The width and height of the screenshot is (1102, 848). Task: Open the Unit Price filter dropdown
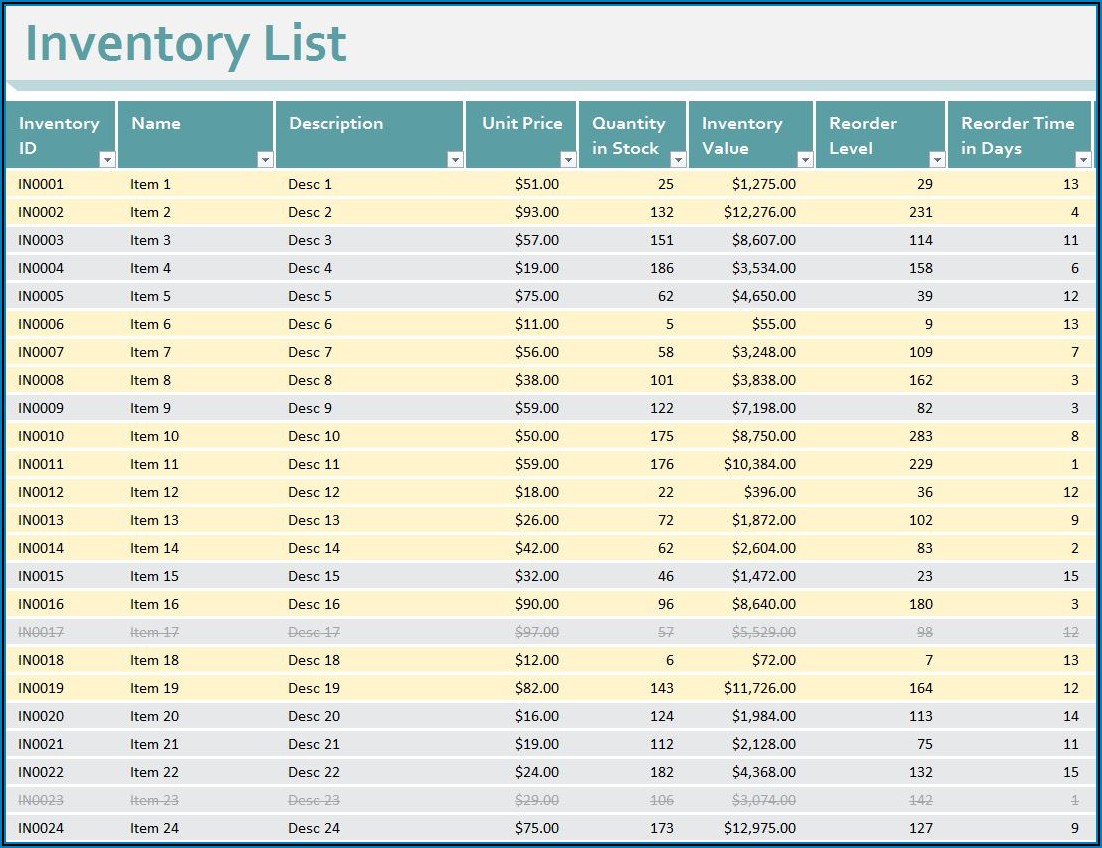click(x=567, y=160)
